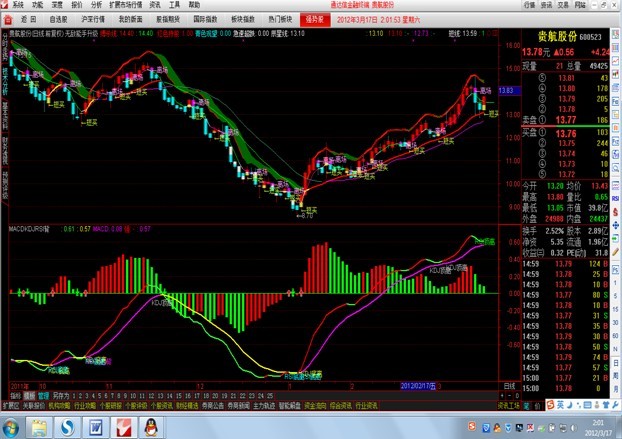This screenshot has width=622, height=439.
Task: Click the 周 period icon in right sidebar
Action: (x=616, y=375)
